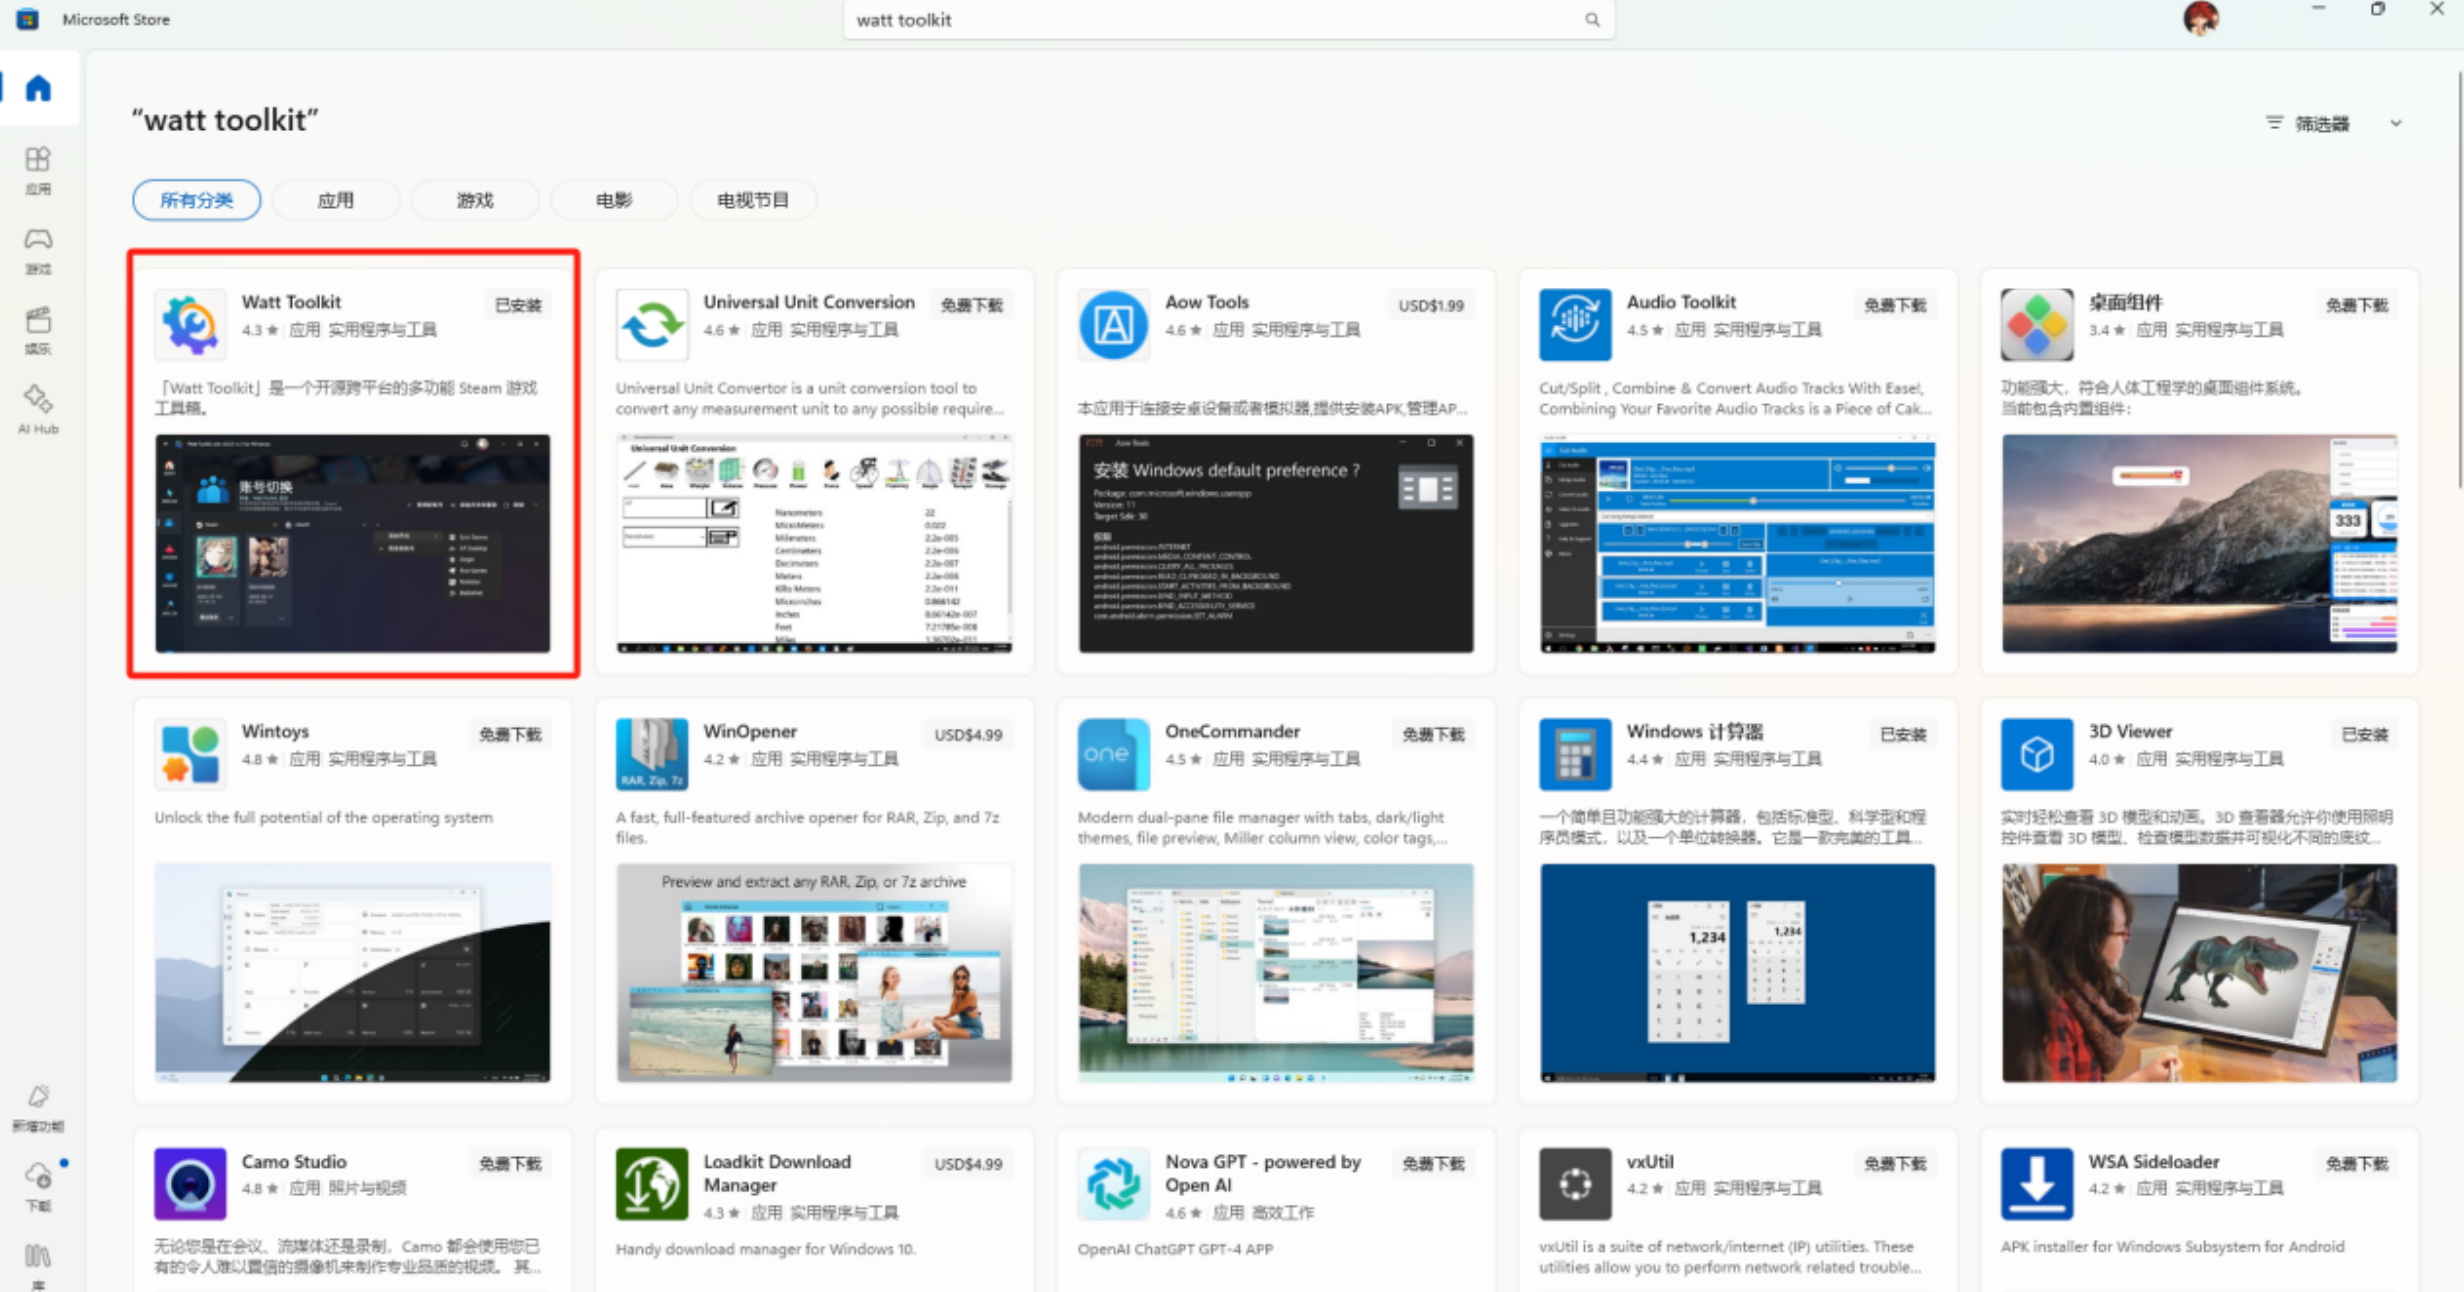This screenshot has width=2464, height=1292.
Task: Click the Wintoys app icon
Action: [x=190, y=754]
